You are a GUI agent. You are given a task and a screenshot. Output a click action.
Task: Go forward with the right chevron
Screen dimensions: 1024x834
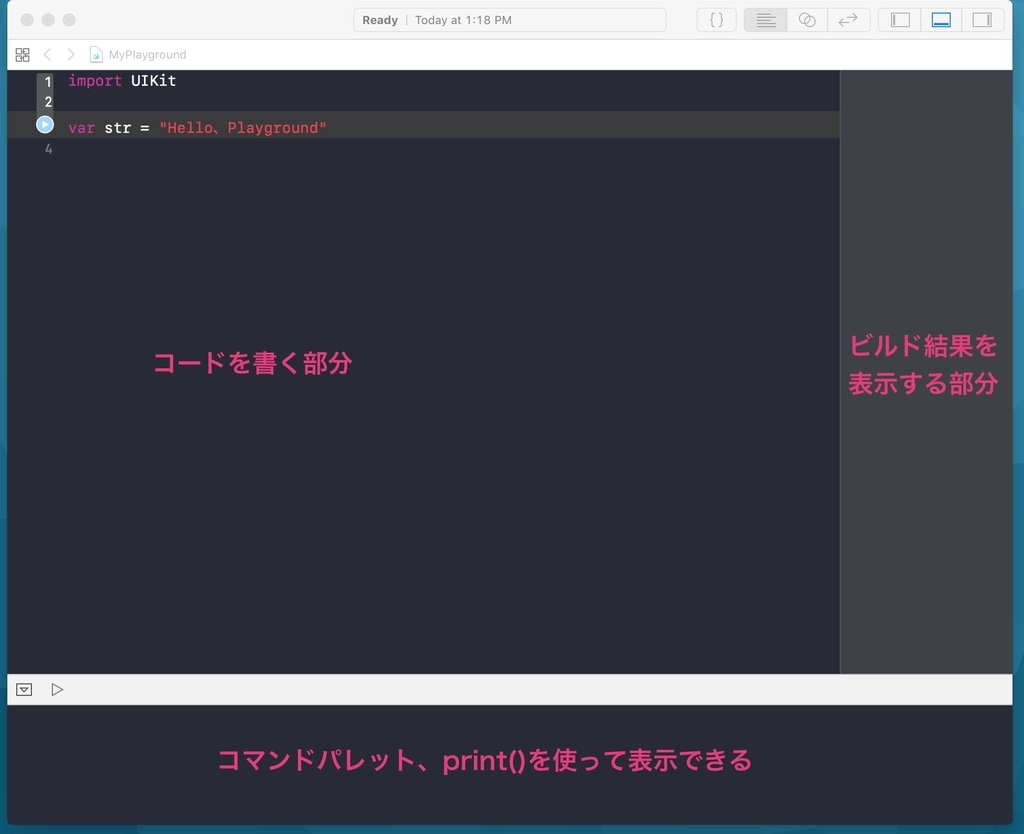71,54
